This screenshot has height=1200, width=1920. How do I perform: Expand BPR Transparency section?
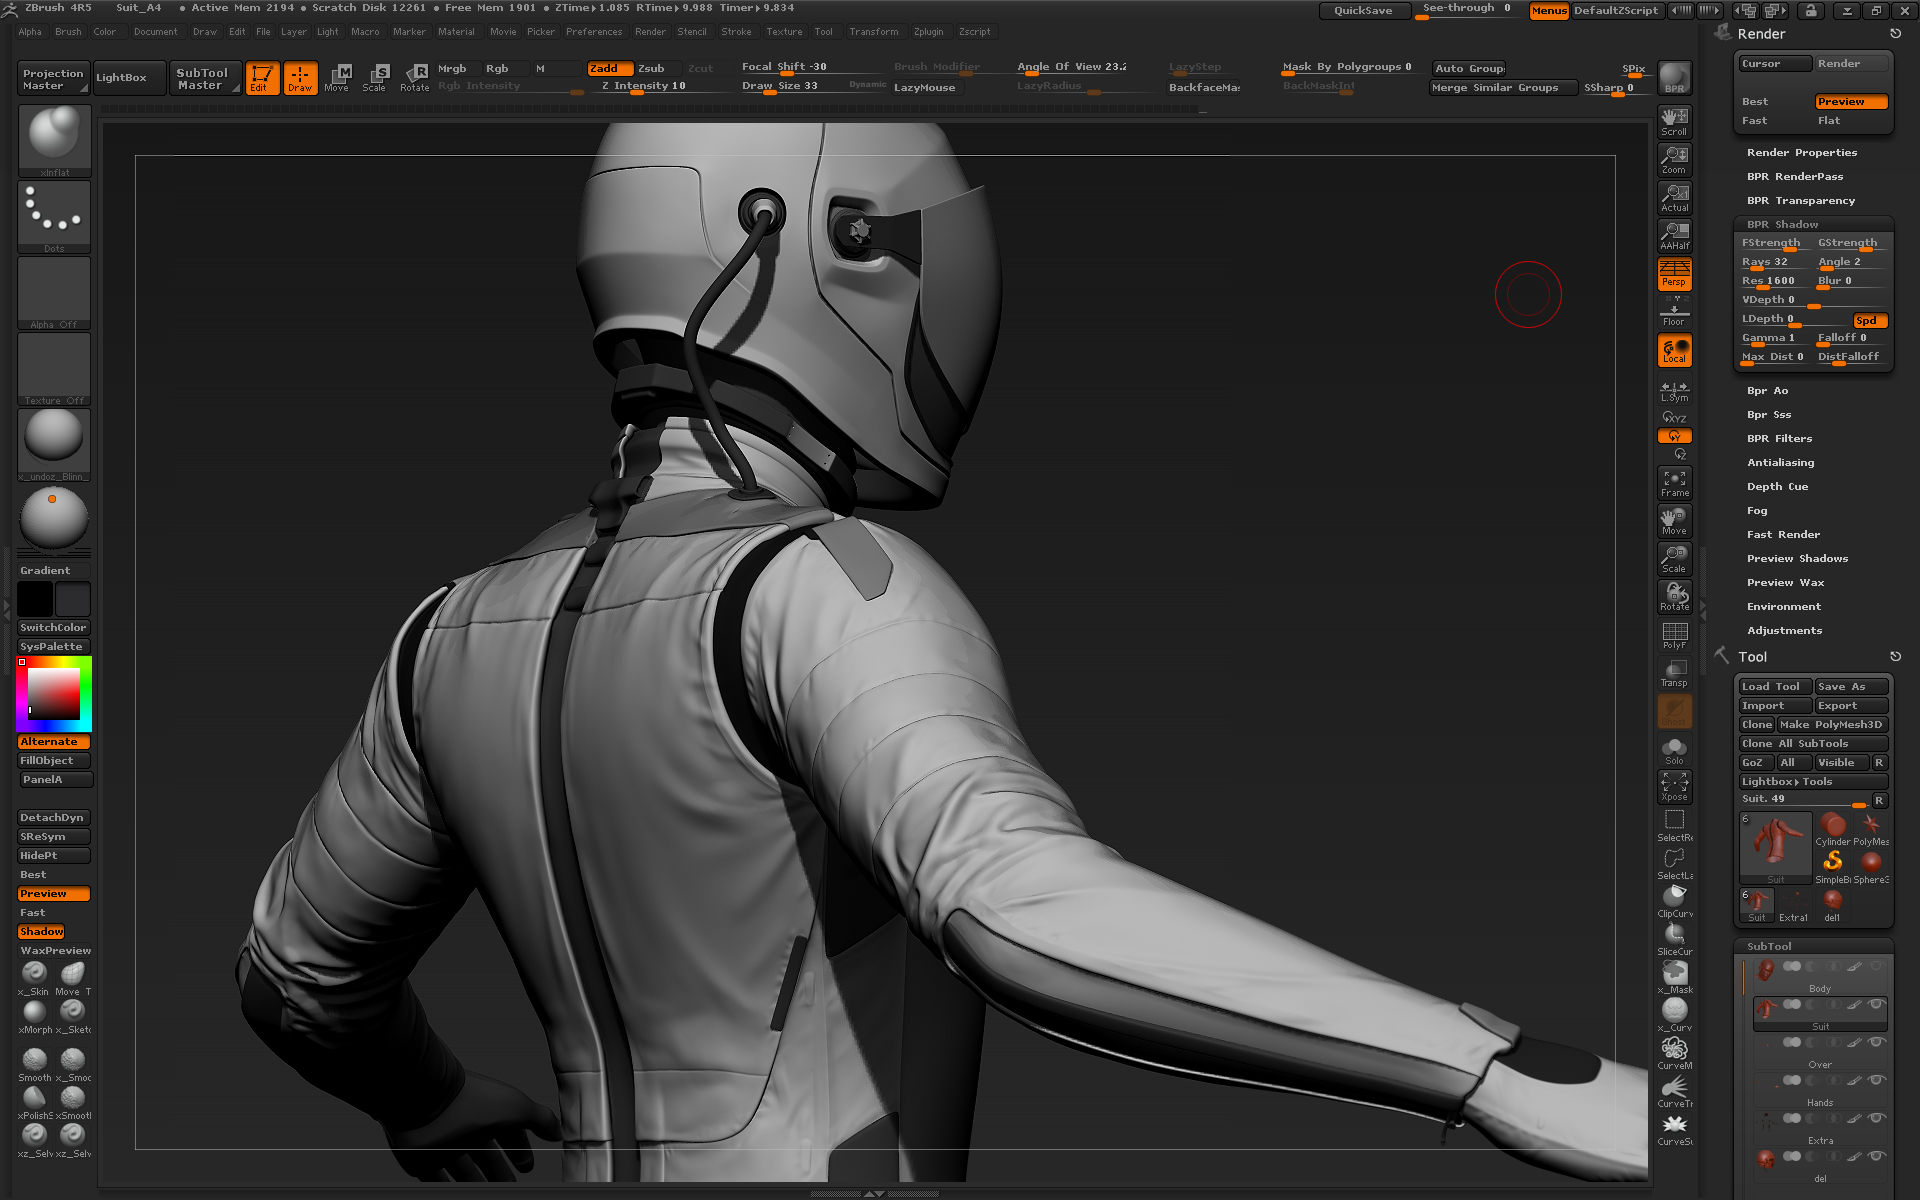1801,201
